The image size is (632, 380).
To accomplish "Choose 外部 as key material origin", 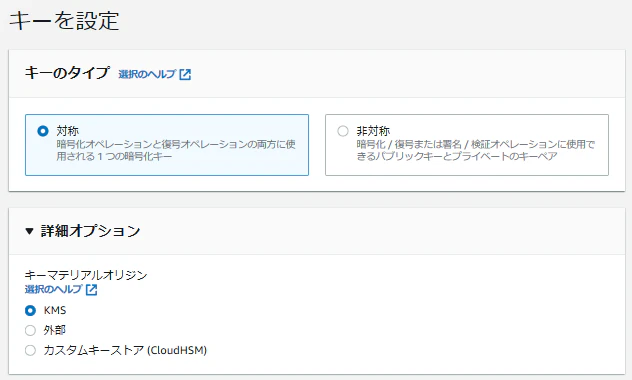I will point(30,330).
